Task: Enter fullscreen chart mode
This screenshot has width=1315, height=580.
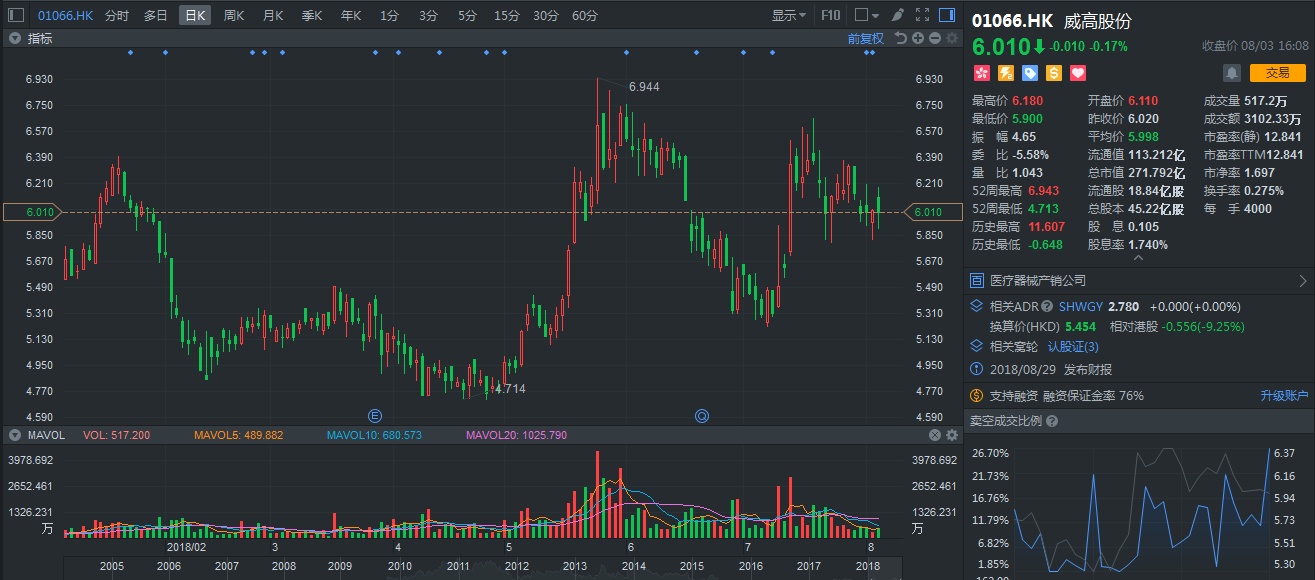Action: pos(922,15)
